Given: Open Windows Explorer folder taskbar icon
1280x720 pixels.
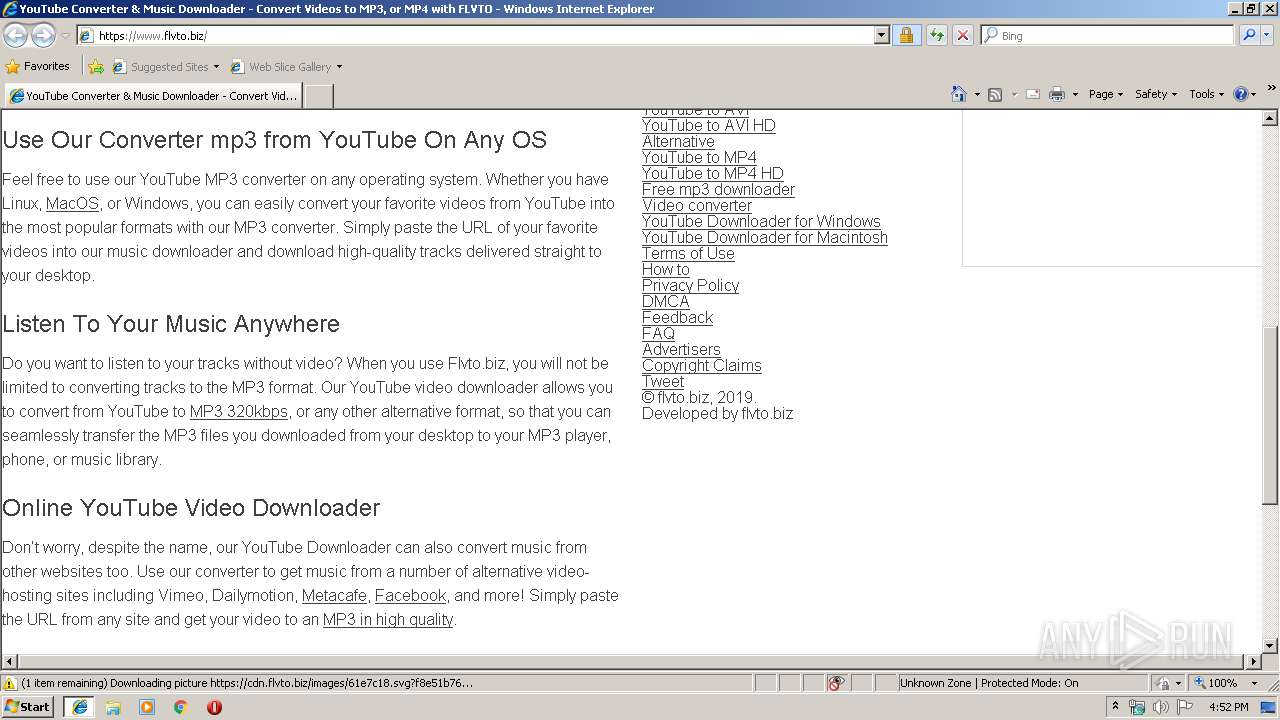Looking at the screenshot, I should click(113, 707).
